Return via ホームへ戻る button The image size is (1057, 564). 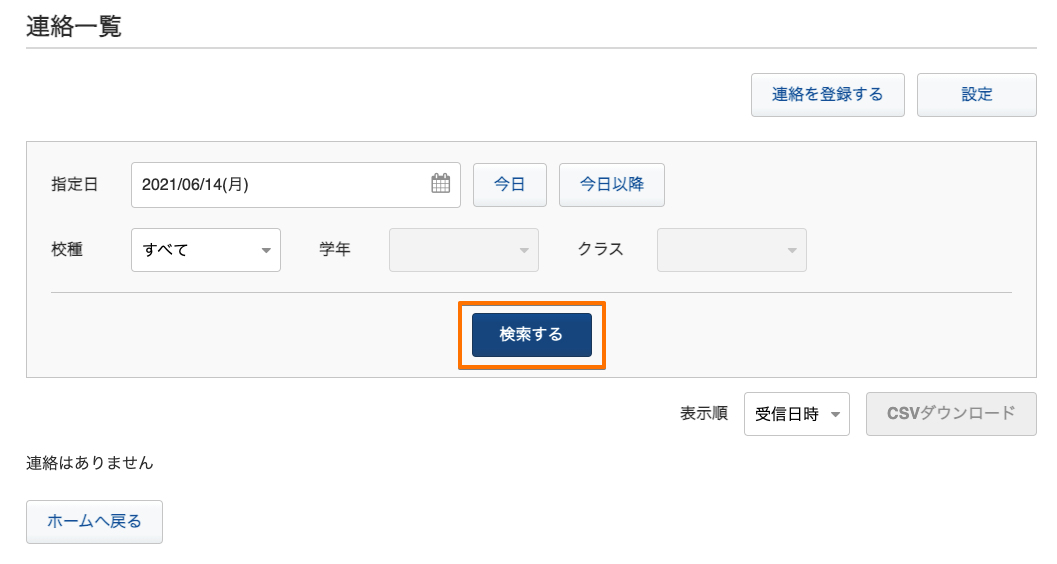point(94,522)
